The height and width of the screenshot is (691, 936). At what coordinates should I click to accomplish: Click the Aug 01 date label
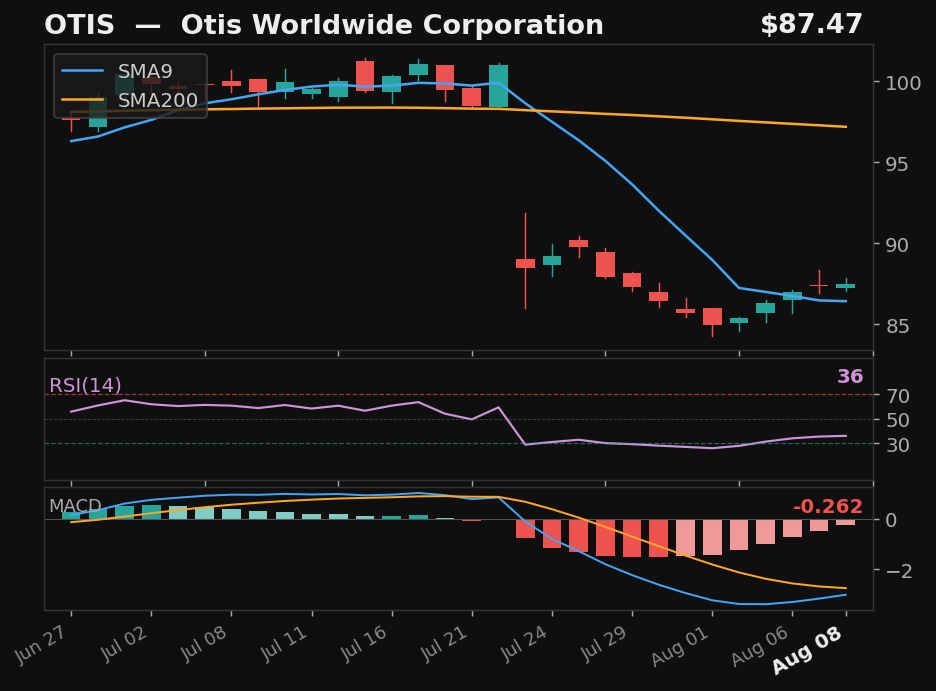click(681, 646)
